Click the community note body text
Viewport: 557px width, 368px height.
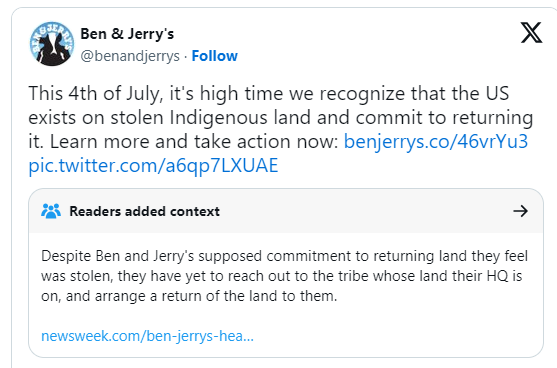[x=284, y=276]
